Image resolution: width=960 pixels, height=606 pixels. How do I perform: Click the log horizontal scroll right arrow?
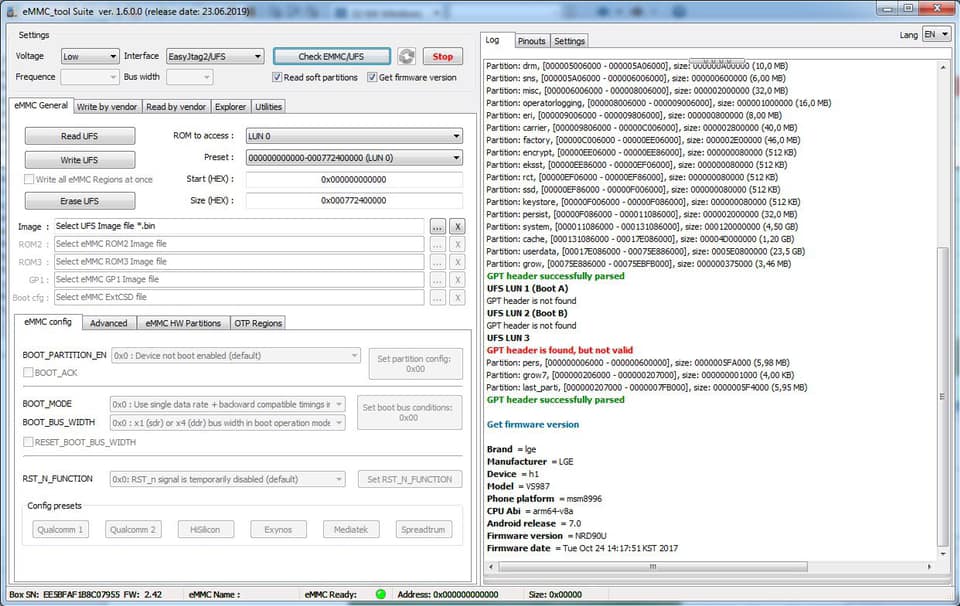point(929,567)
